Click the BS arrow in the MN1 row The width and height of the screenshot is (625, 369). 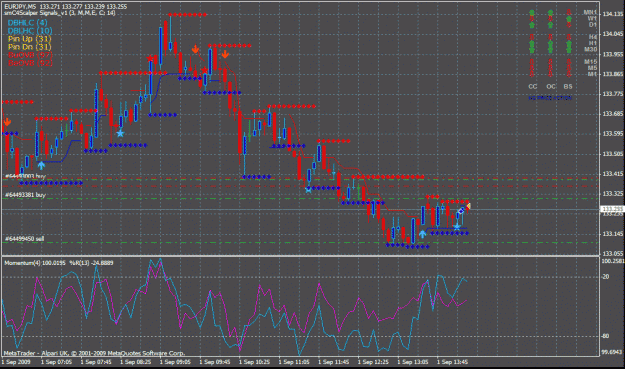(569, 12)
